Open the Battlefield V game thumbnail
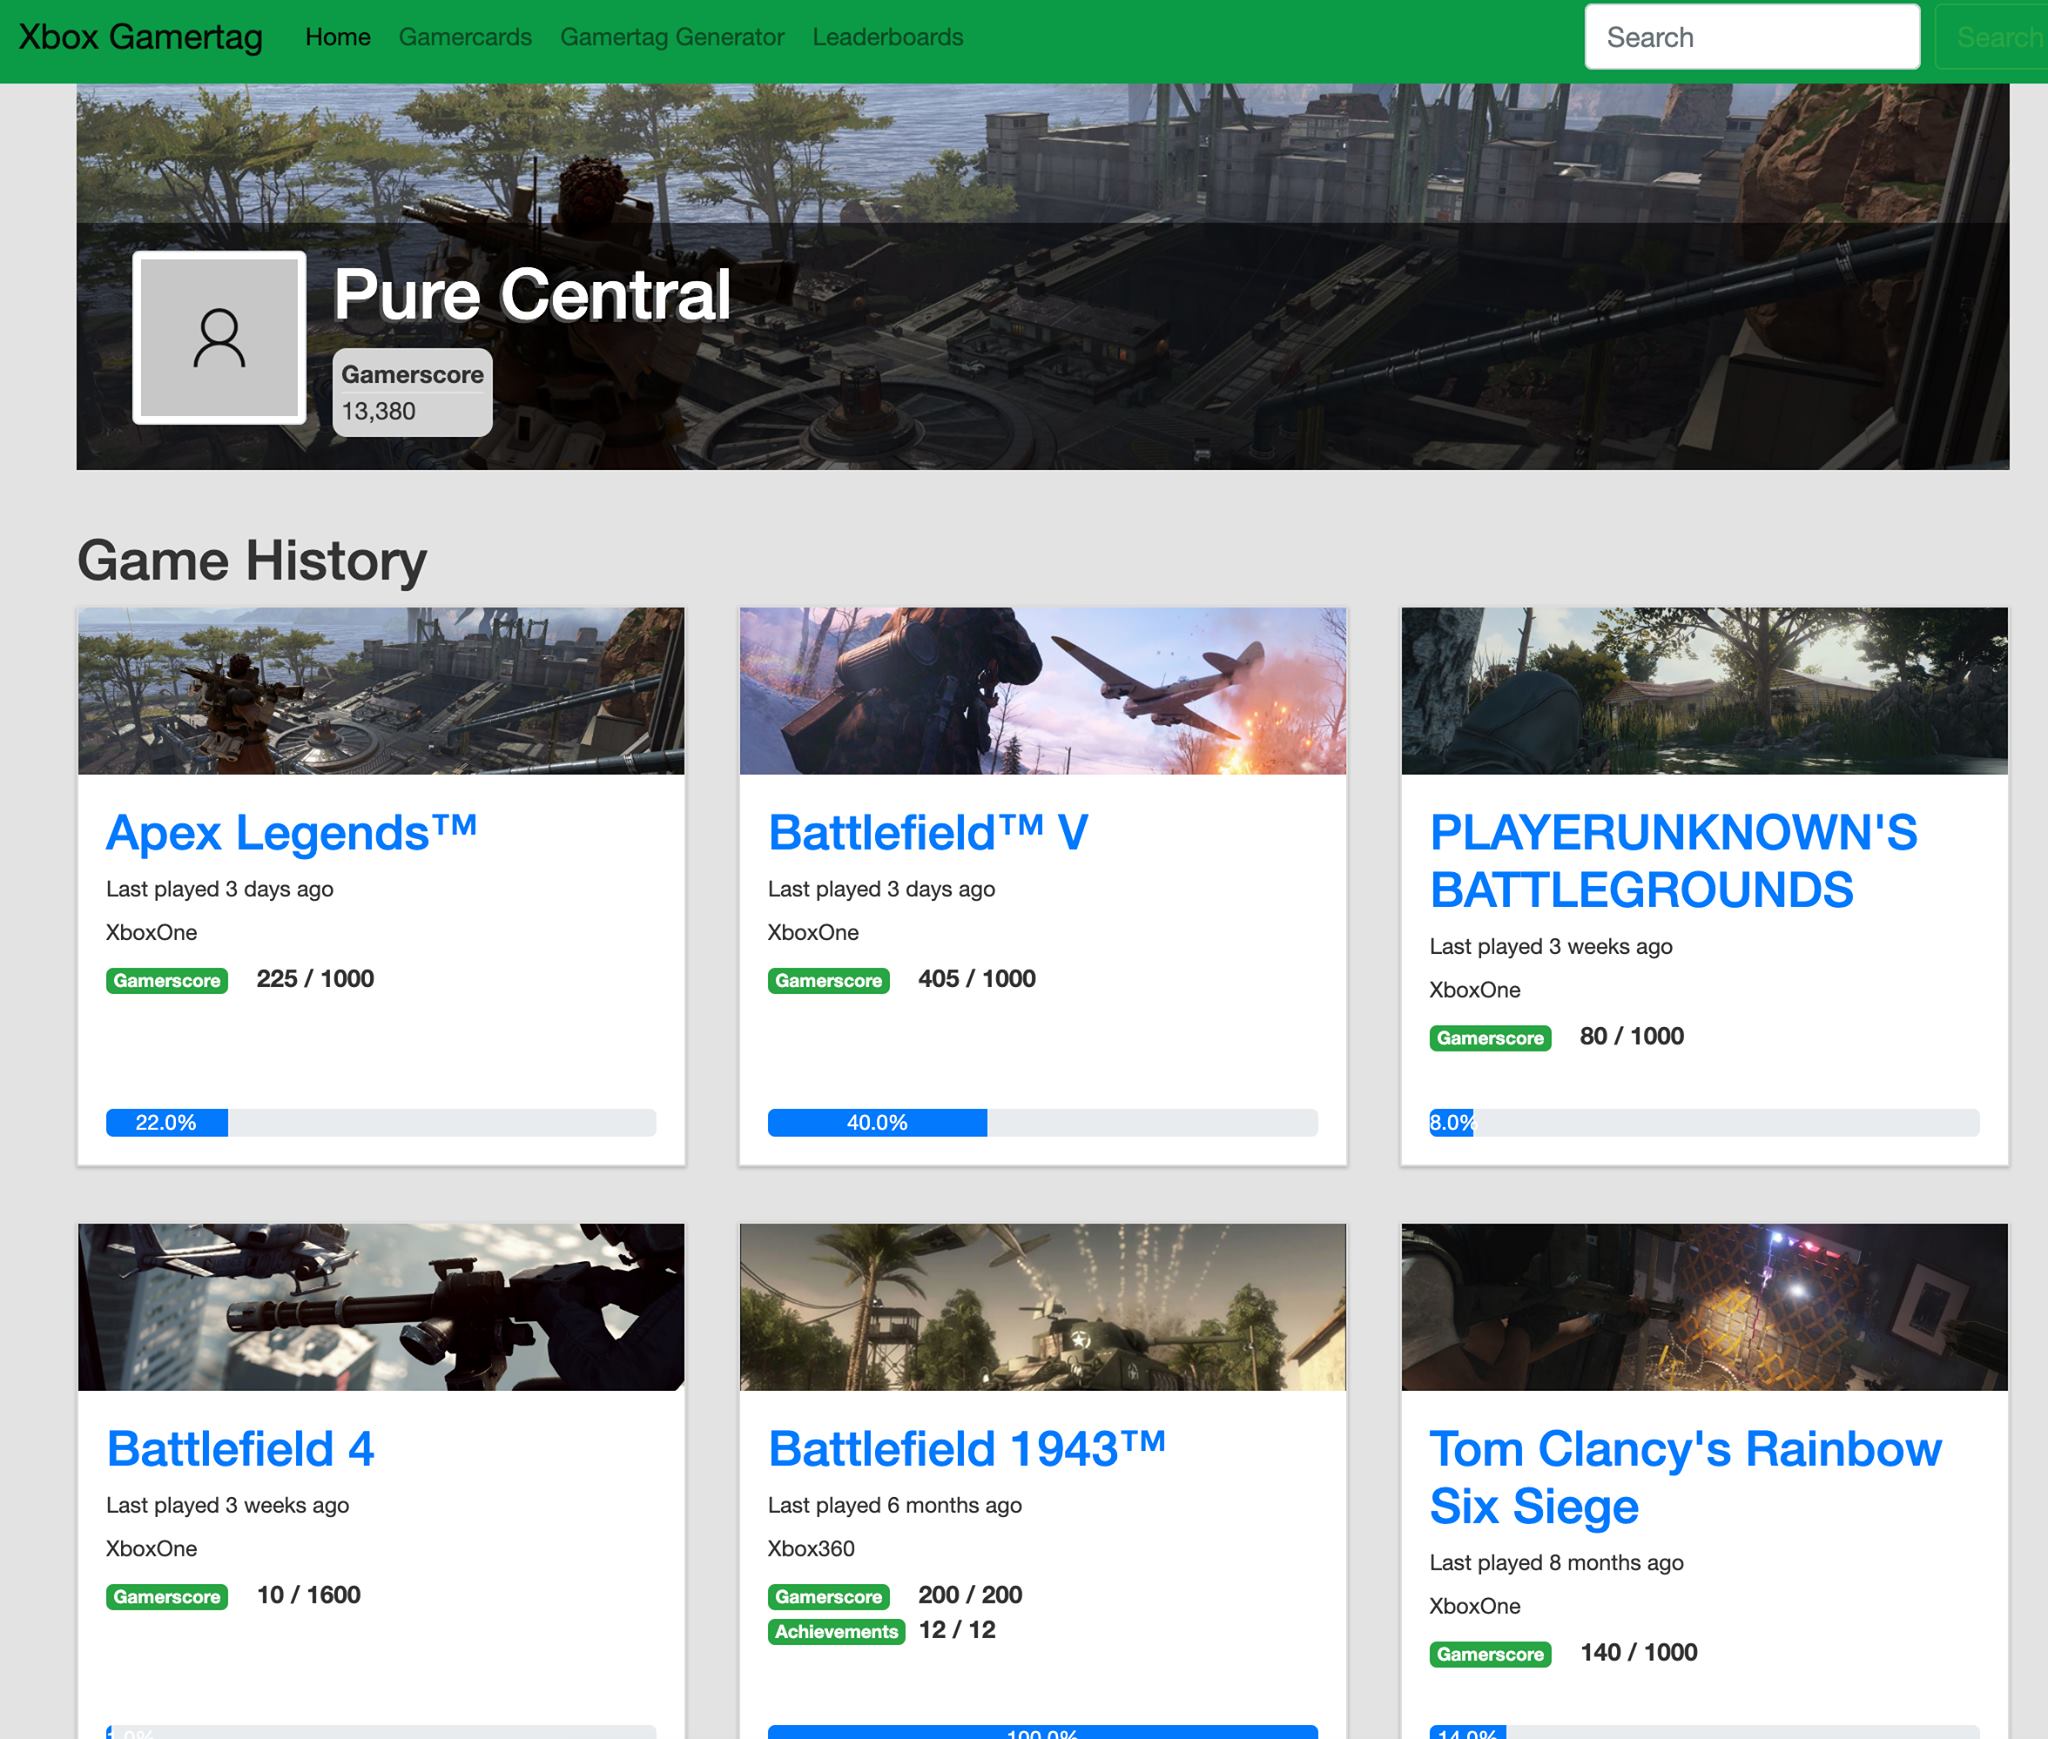Screen dimensions: 2048x1739 click(1043, 691)
